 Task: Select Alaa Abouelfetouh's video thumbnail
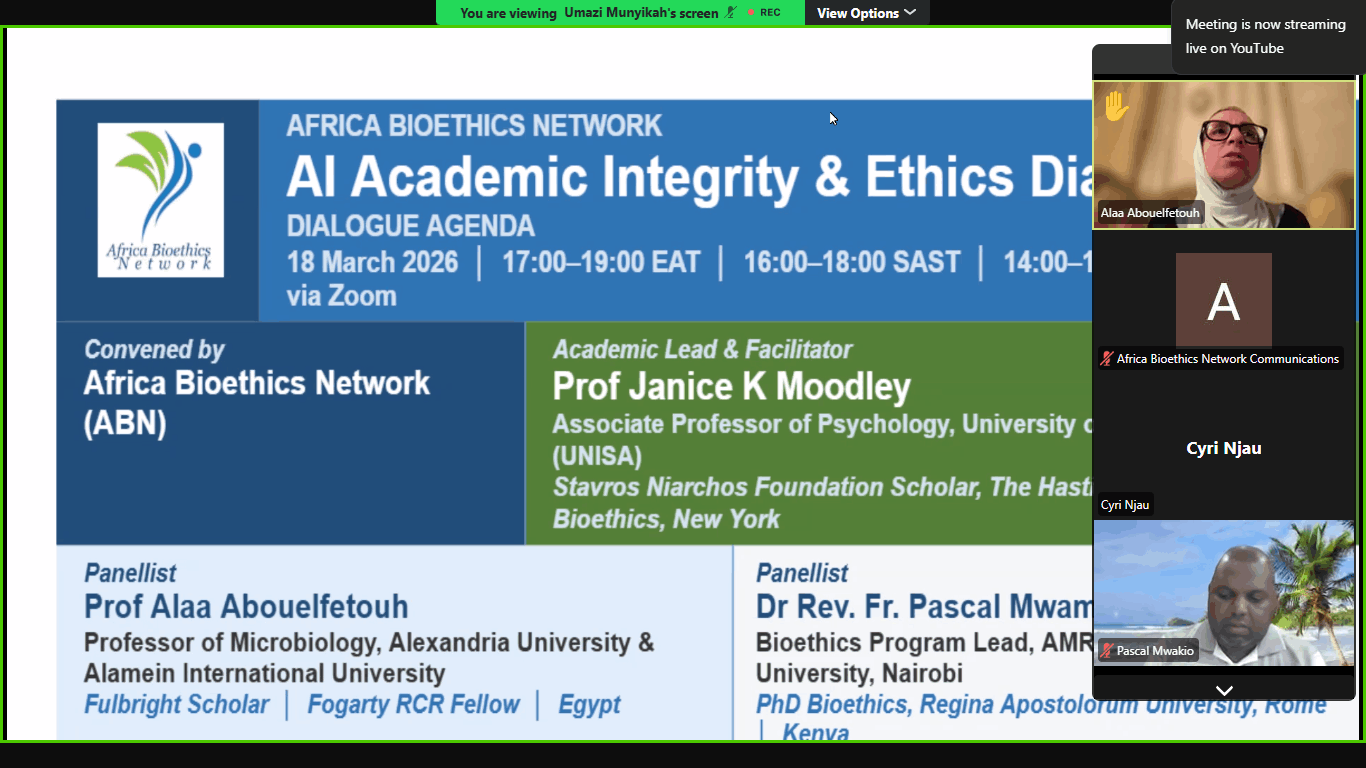click(x=1224, y=155)
